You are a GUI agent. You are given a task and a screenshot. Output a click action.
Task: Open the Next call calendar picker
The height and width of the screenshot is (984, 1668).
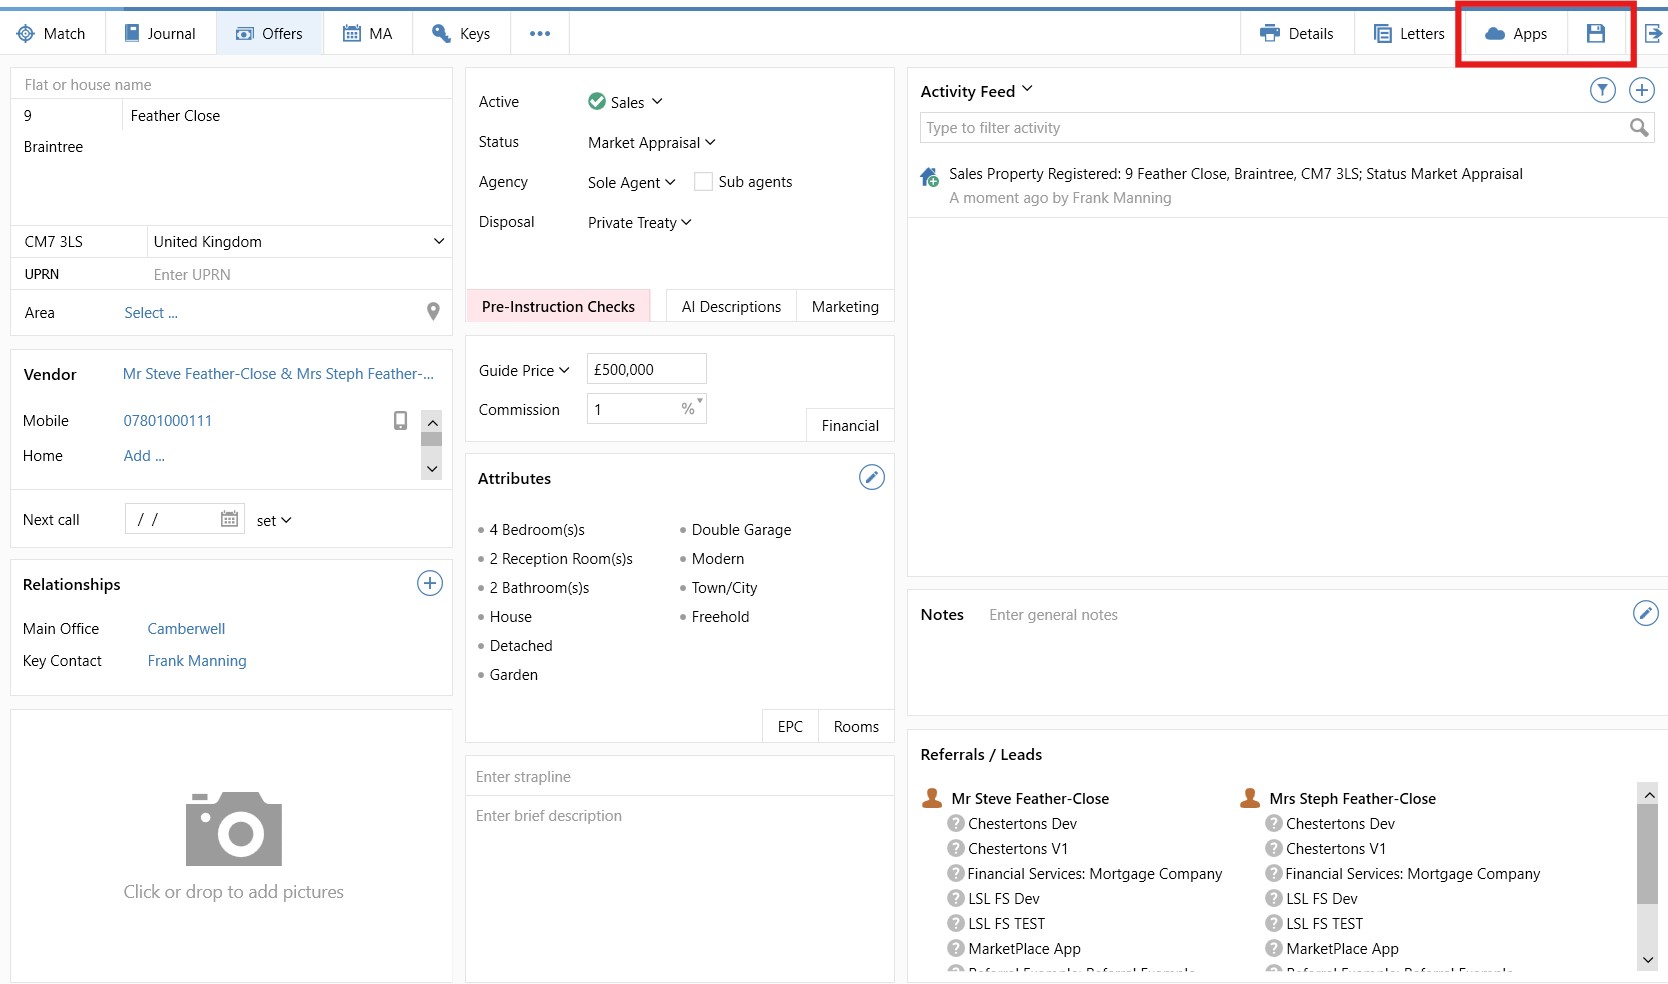229,519
